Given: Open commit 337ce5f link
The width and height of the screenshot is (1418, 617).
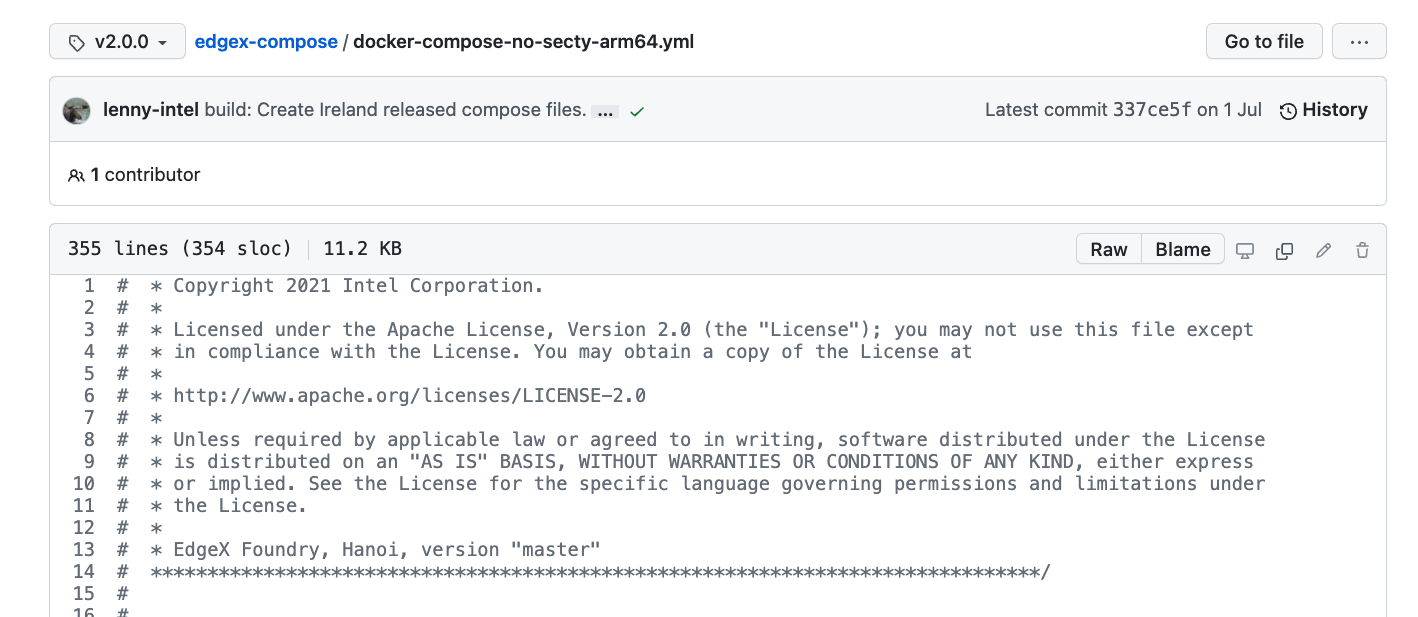Looking at the screenshot, I should pos(1152,110).
